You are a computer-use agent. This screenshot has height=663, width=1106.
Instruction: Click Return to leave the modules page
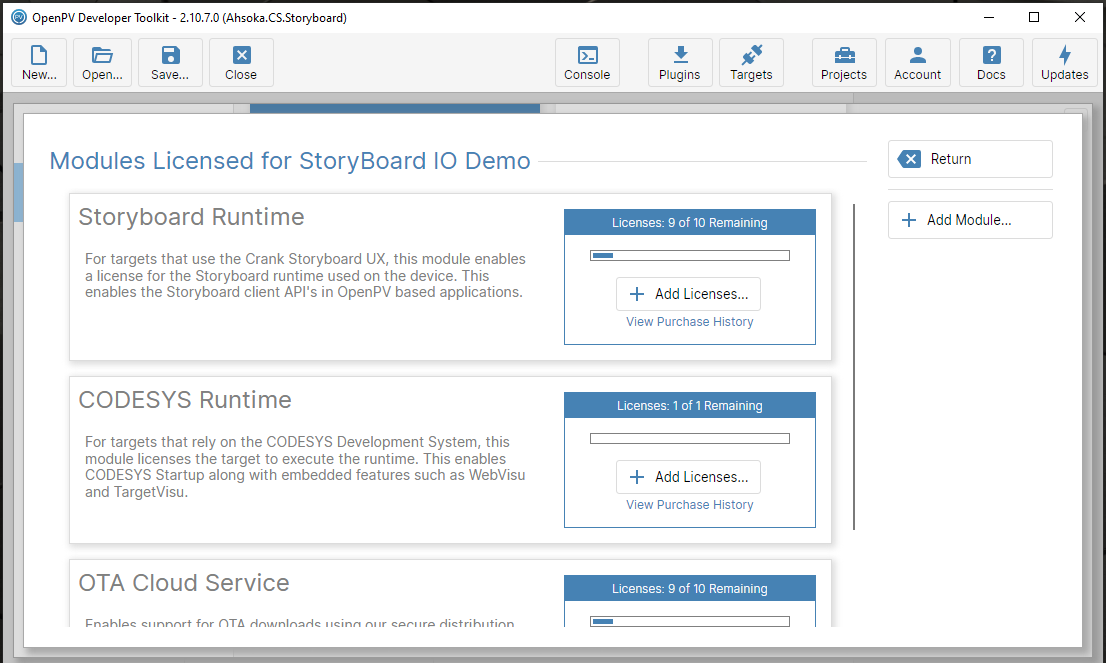[970, 159]
